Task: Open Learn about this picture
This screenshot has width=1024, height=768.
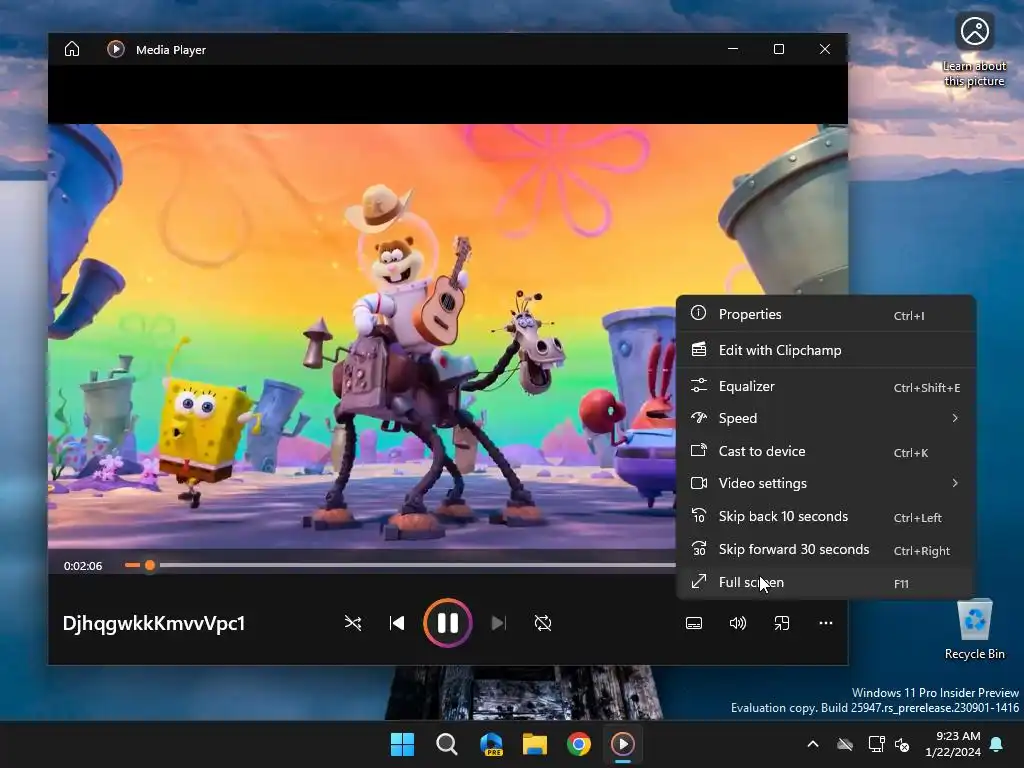Action: [x=974, y=50]
